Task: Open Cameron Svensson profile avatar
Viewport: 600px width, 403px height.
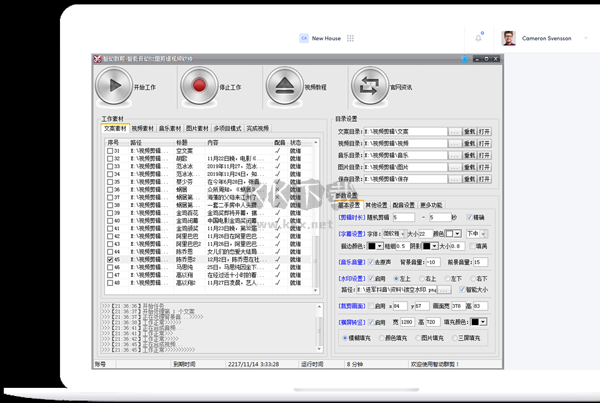Action: [x=508, y=38]
